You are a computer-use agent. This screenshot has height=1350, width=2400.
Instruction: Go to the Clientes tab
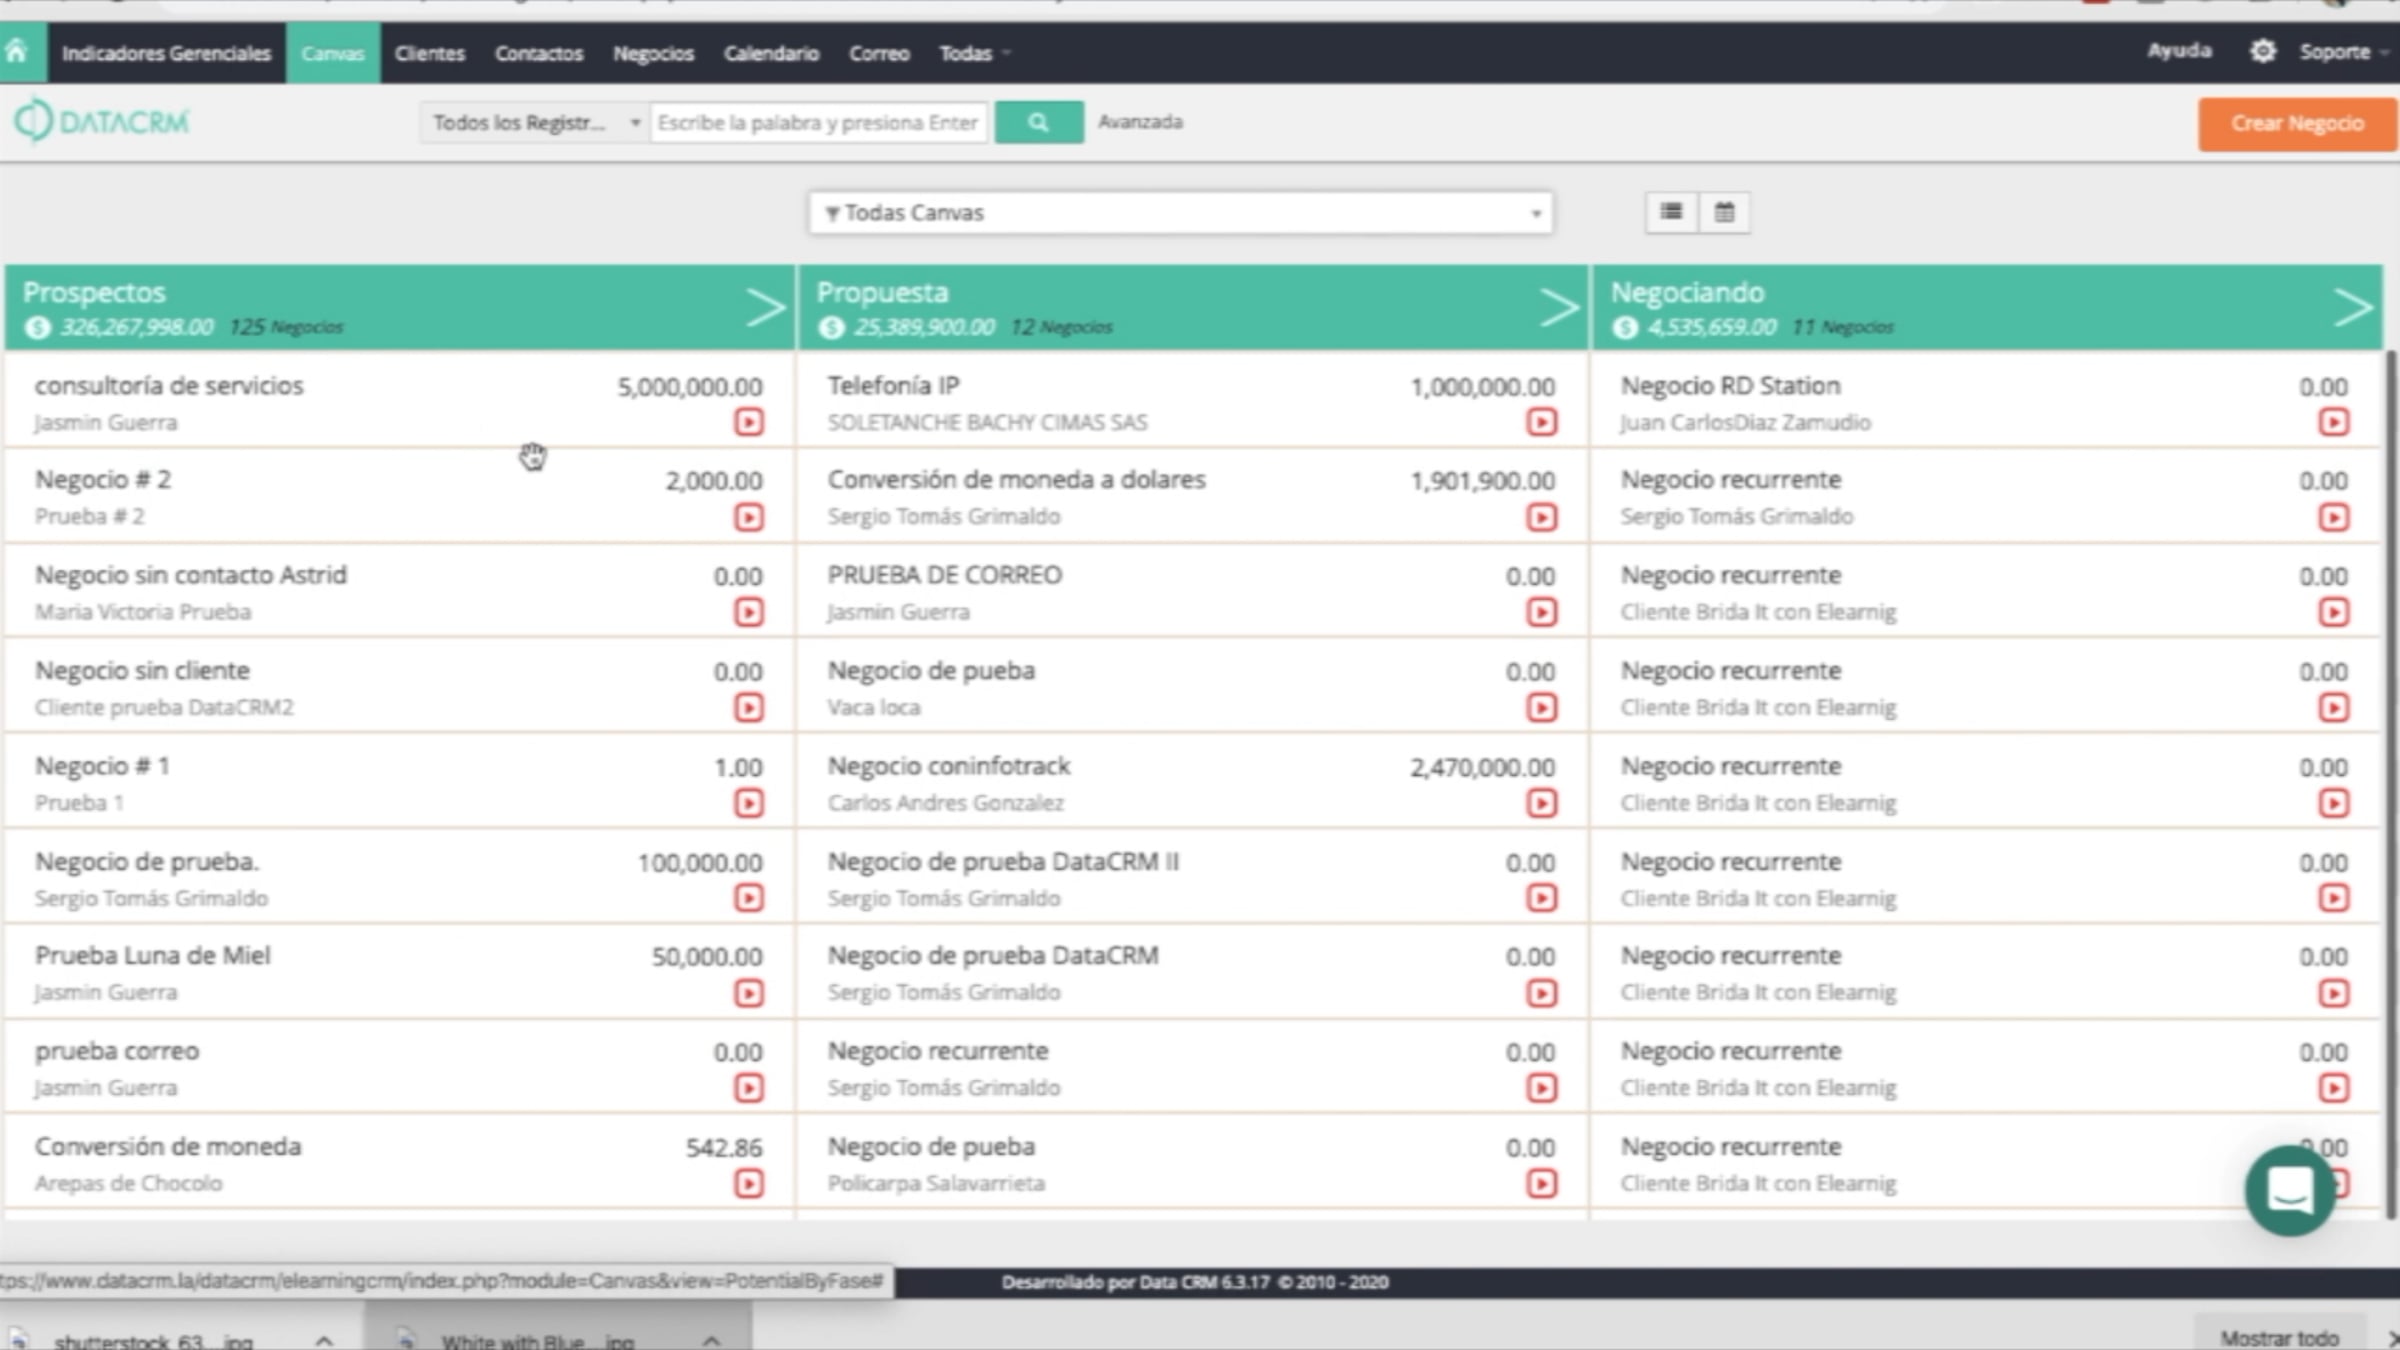pyautogui.click(x=430, y=53)
